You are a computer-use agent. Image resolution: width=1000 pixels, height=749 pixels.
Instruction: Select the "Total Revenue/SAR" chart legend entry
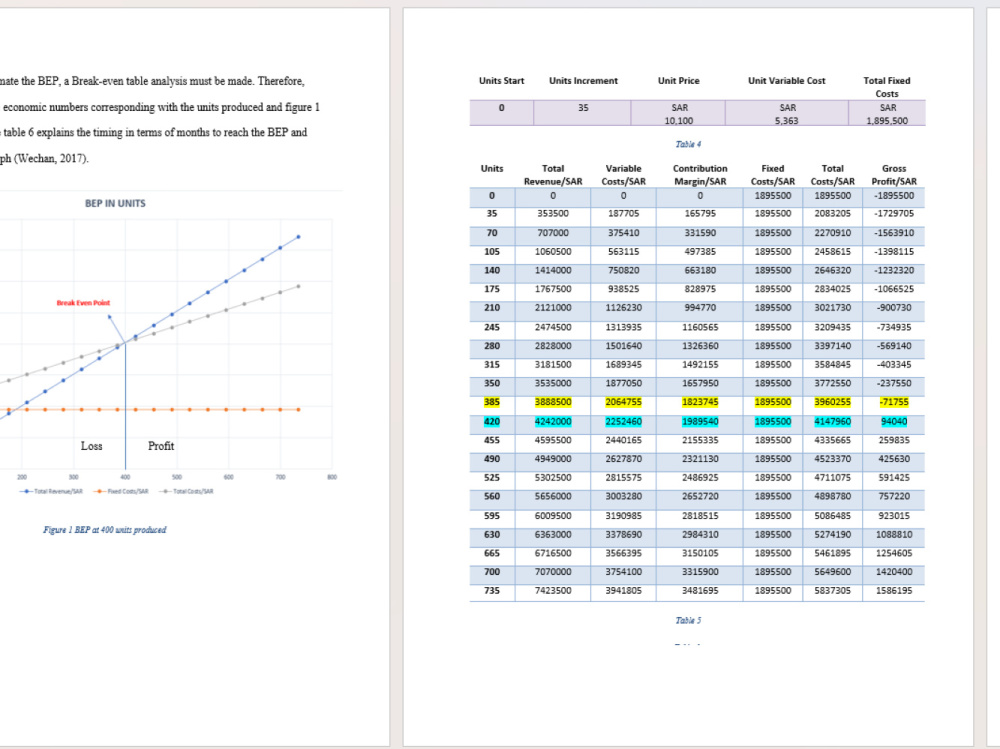[52, 491]
